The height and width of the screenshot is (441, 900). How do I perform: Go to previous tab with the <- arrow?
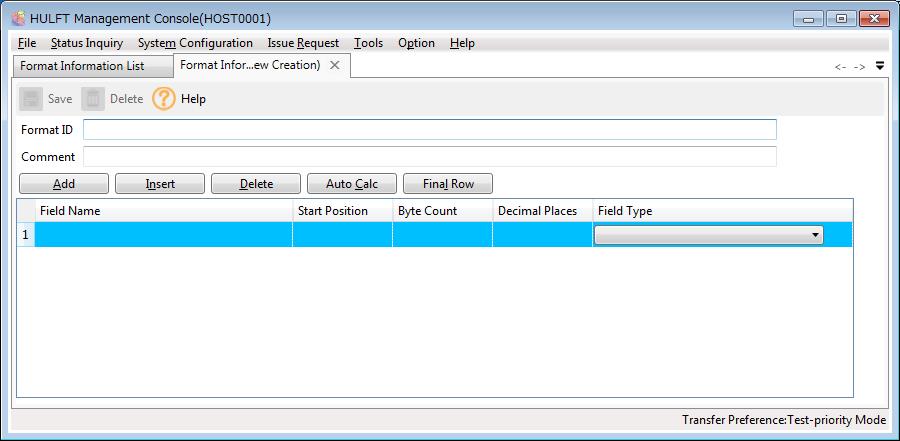pos(840,67)
